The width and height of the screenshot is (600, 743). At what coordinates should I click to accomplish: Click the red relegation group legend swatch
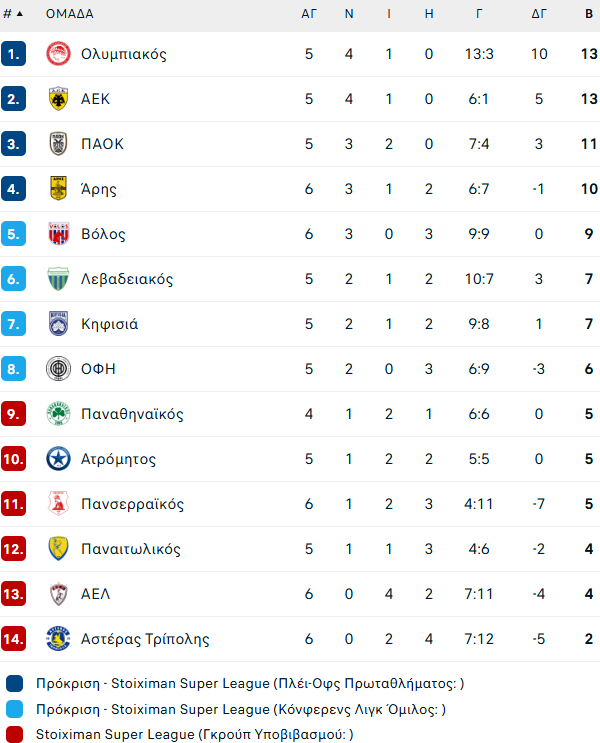click(x=14, y=734)
